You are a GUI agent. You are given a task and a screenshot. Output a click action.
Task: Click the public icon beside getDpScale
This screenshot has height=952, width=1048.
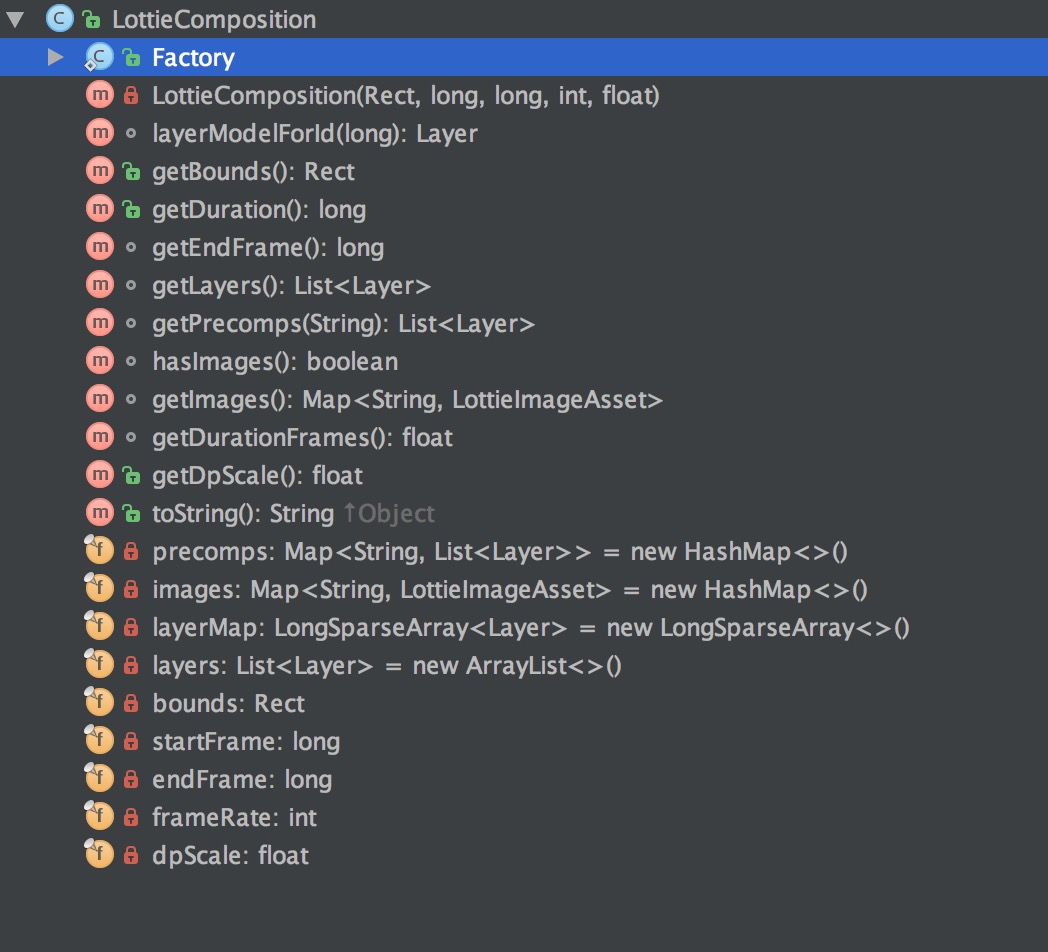[x=131, y=475]
